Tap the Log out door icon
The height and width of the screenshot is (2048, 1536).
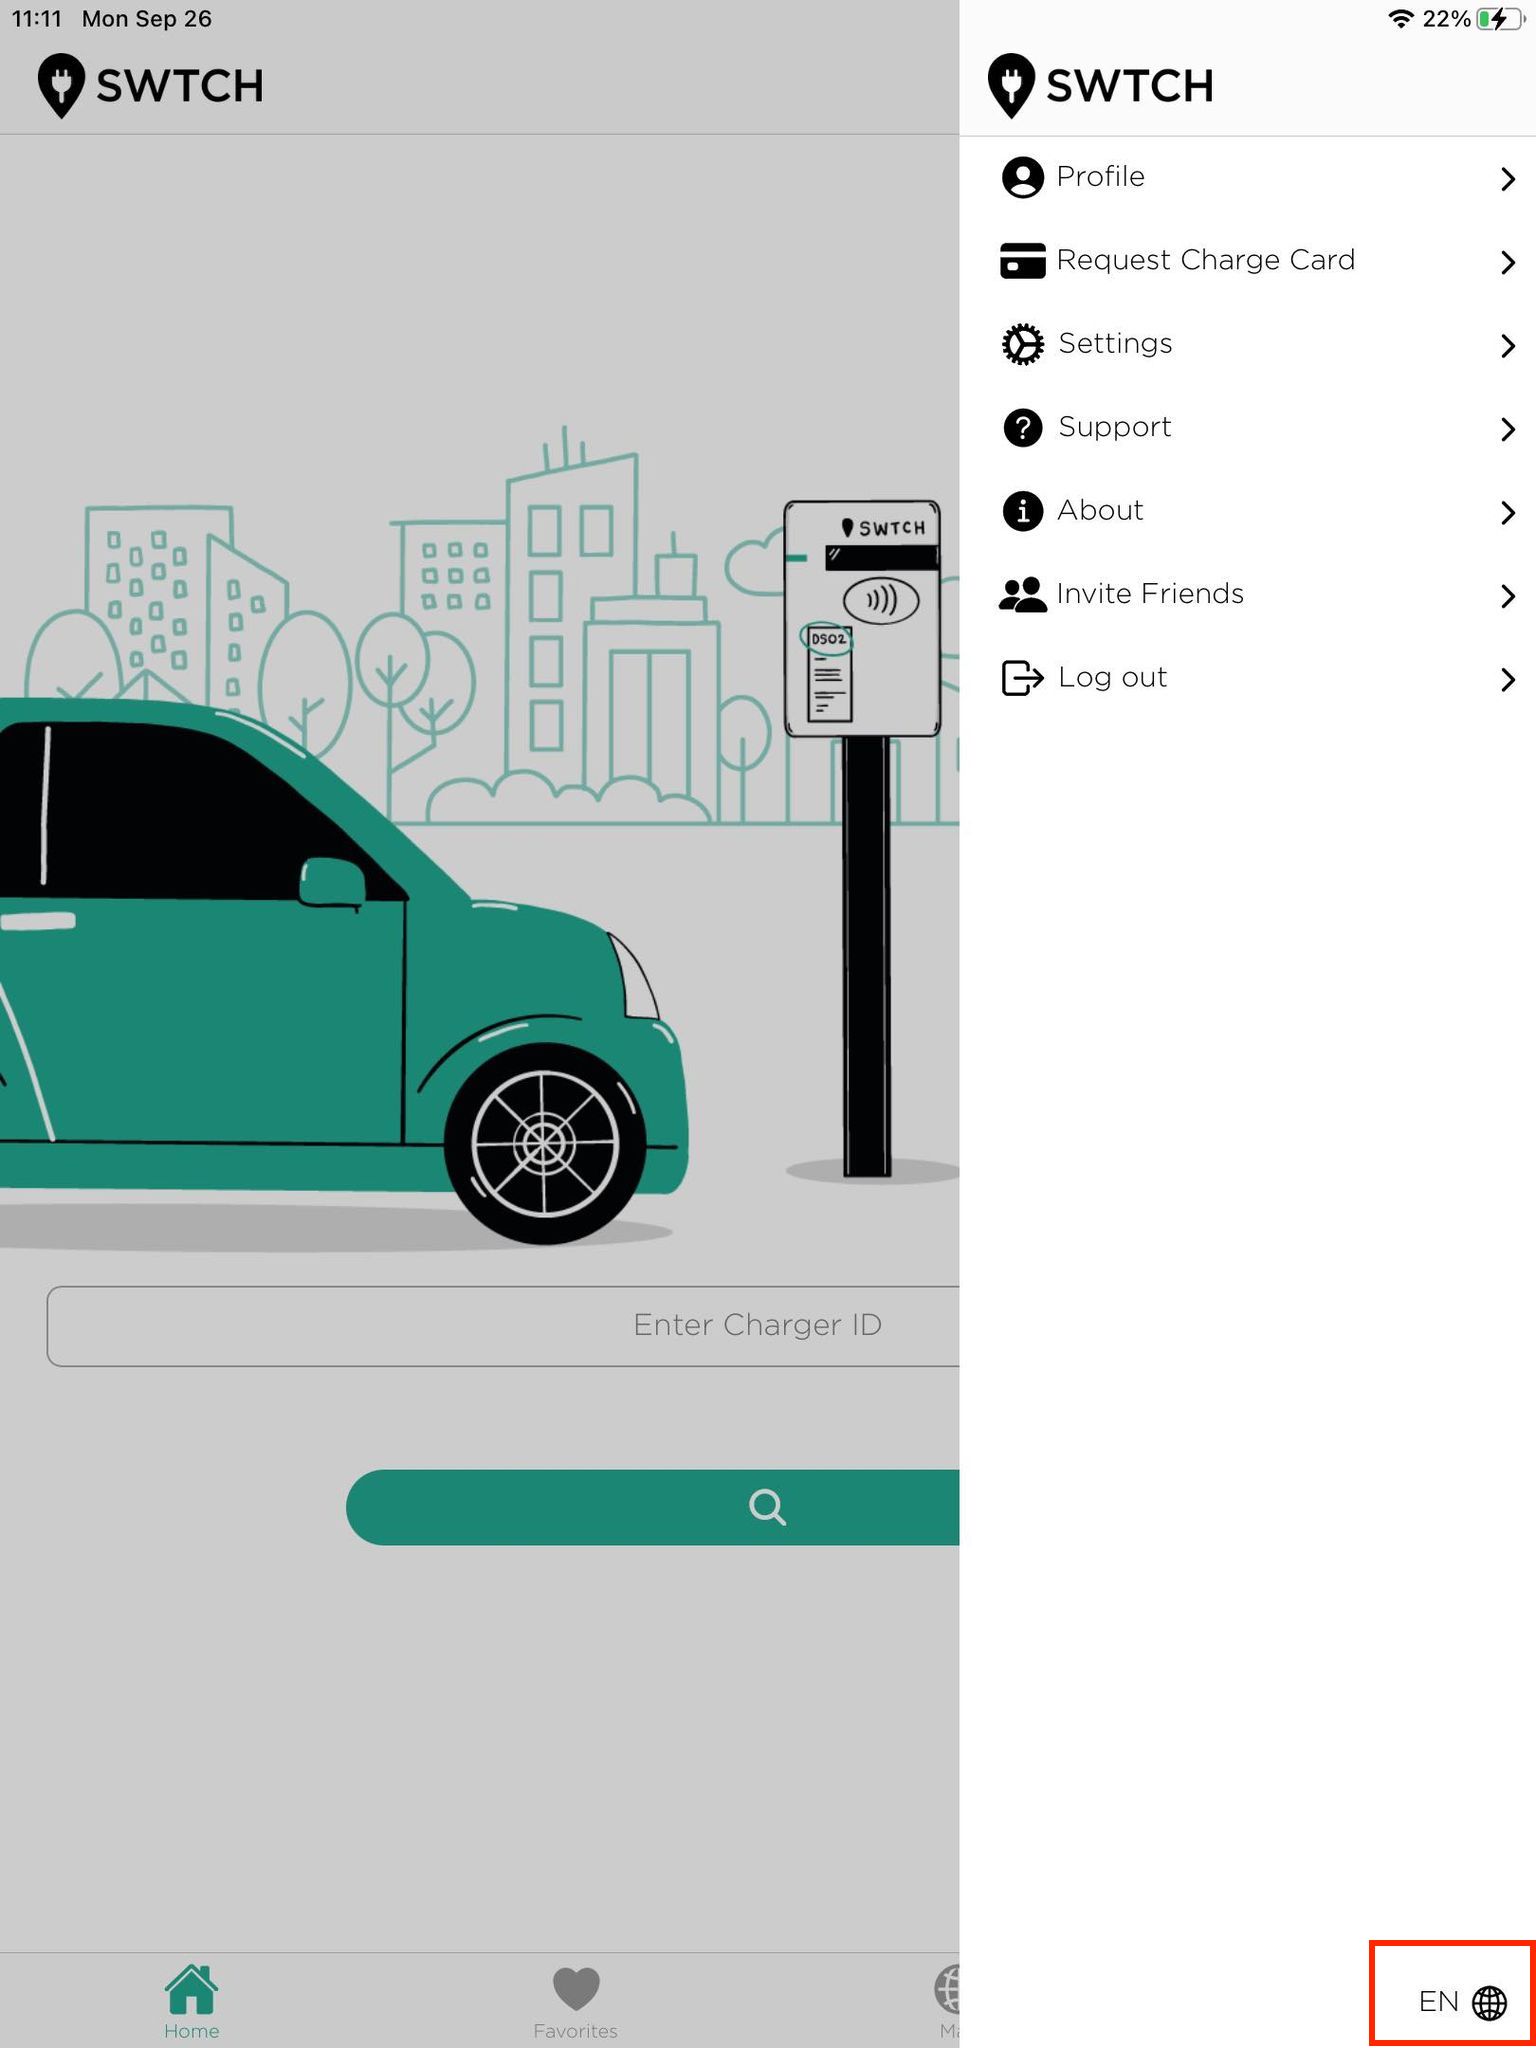(1022, 678)
